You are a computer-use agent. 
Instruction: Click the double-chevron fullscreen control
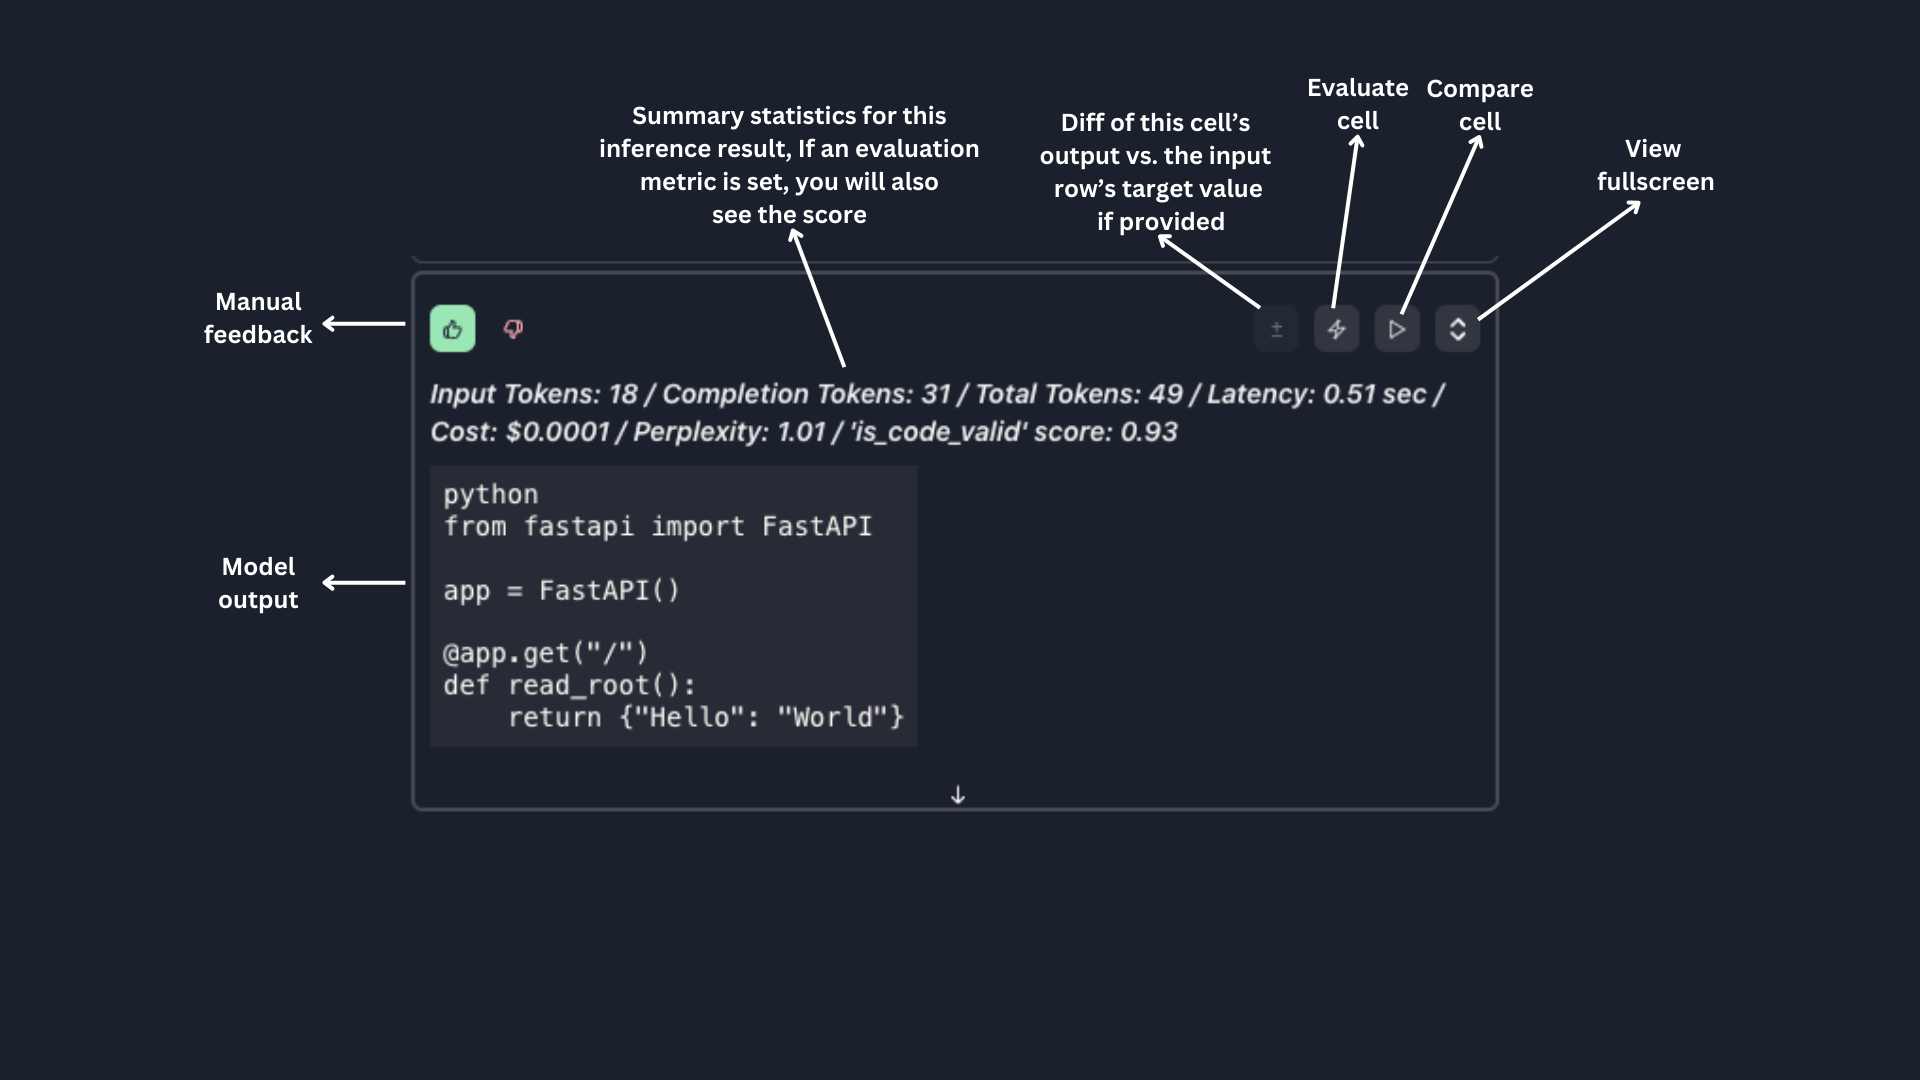click(1457, 328)
